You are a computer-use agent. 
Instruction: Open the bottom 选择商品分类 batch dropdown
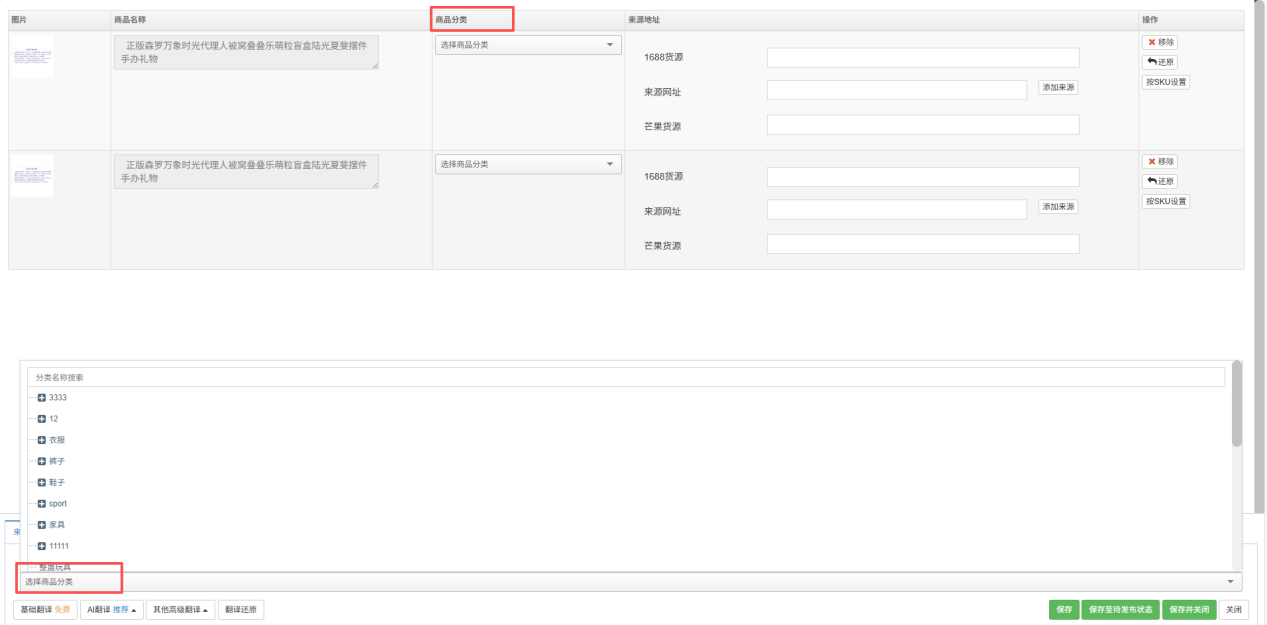pos(630,581)
